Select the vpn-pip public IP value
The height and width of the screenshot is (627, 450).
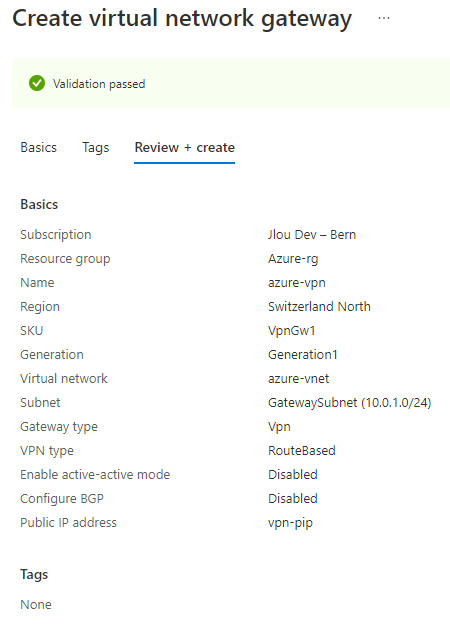coord(290,523)
